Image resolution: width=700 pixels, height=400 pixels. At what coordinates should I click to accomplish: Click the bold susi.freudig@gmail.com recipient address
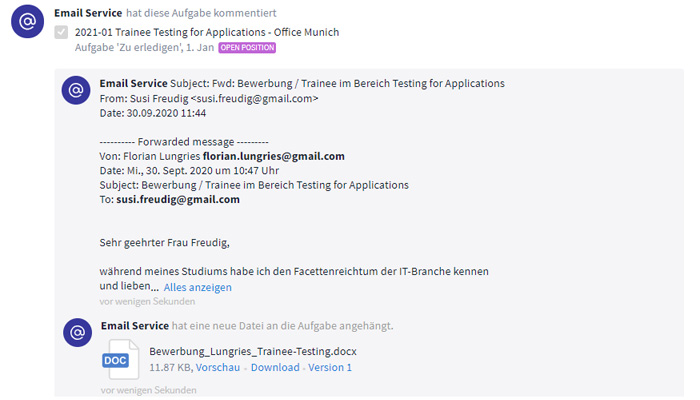[x=178, y=200]
